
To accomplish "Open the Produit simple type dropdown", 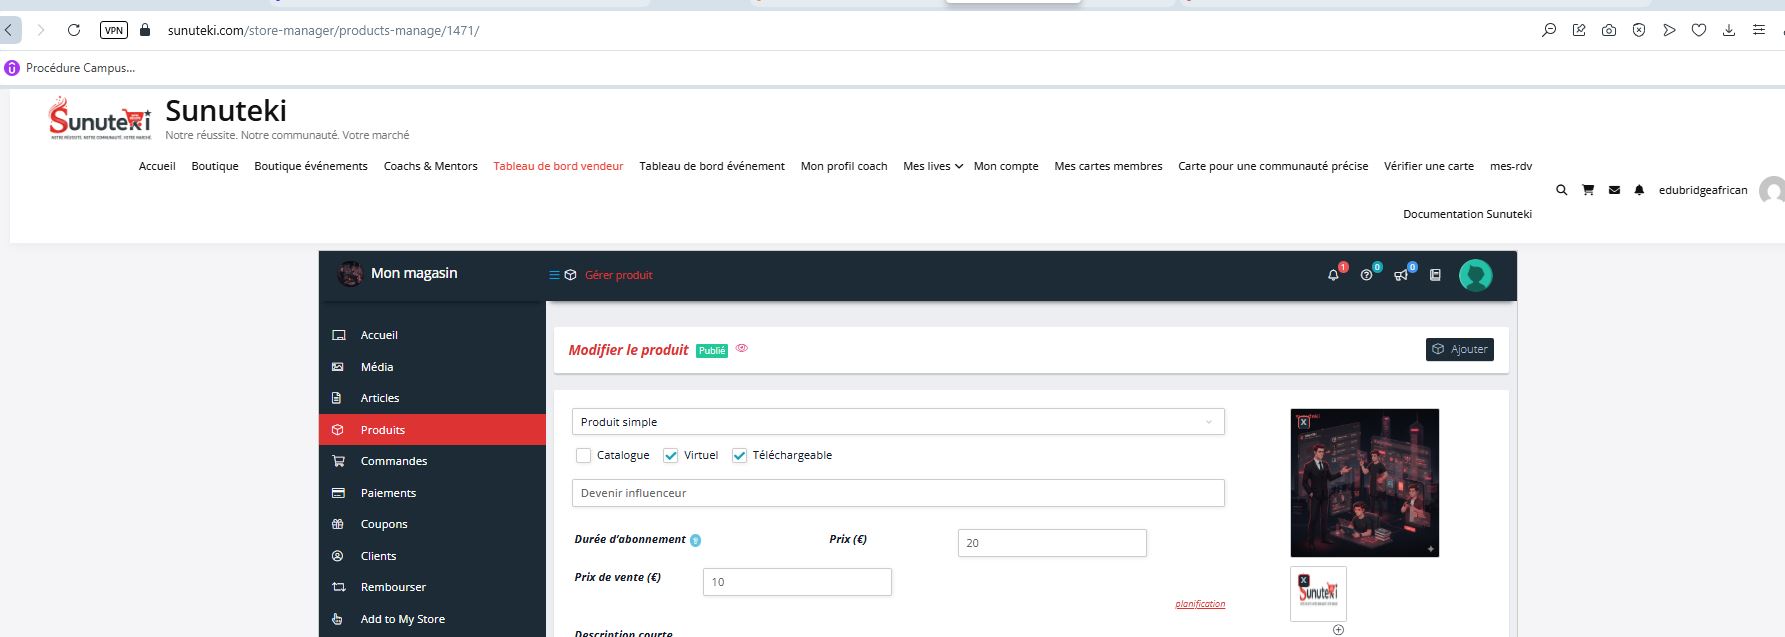I will pyautogui.click(x=897, y=422).
